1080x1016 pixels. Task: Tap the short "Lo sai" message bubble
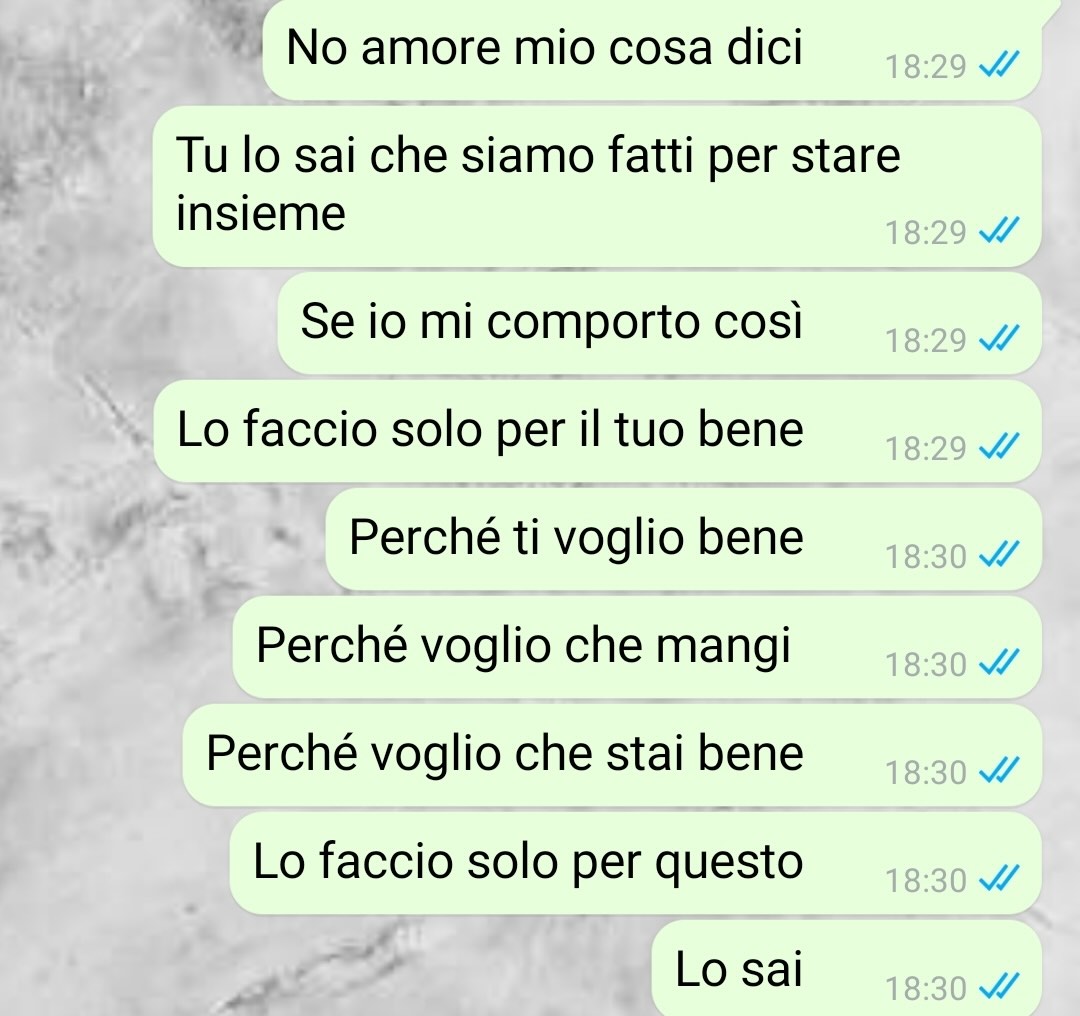(847, 968)
